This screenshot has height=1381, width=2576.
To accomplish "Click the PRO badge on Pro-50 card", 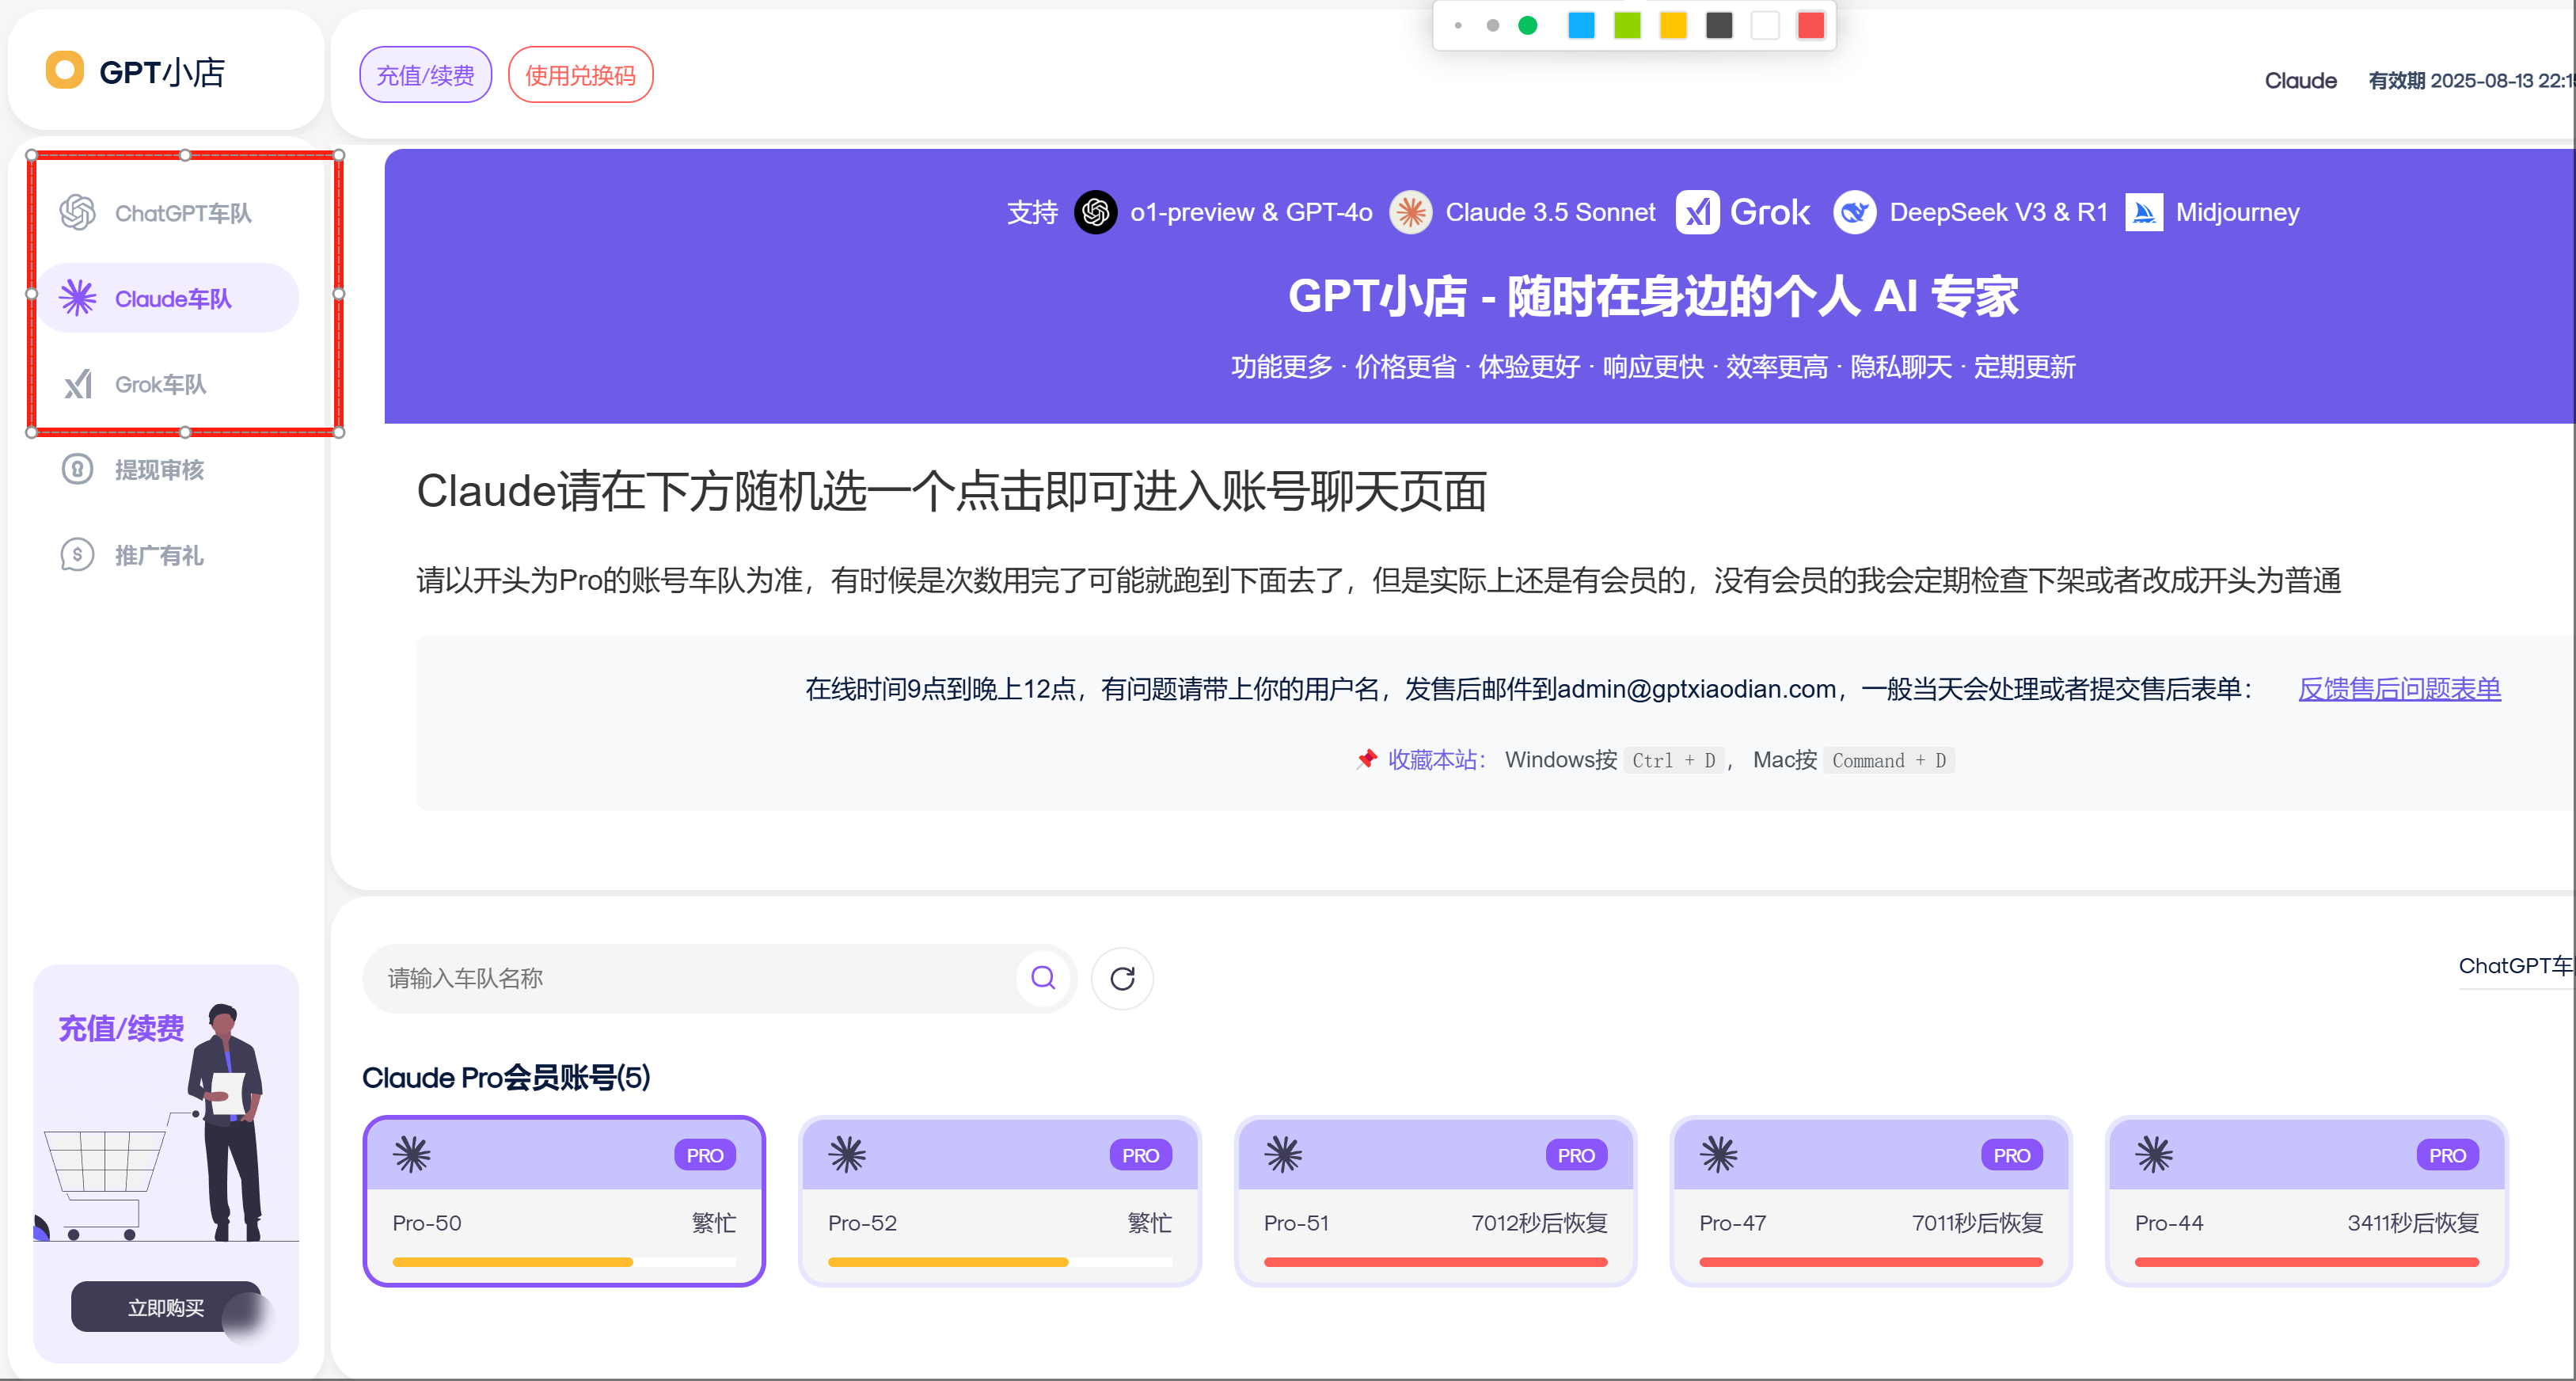I will [705, 1155].
